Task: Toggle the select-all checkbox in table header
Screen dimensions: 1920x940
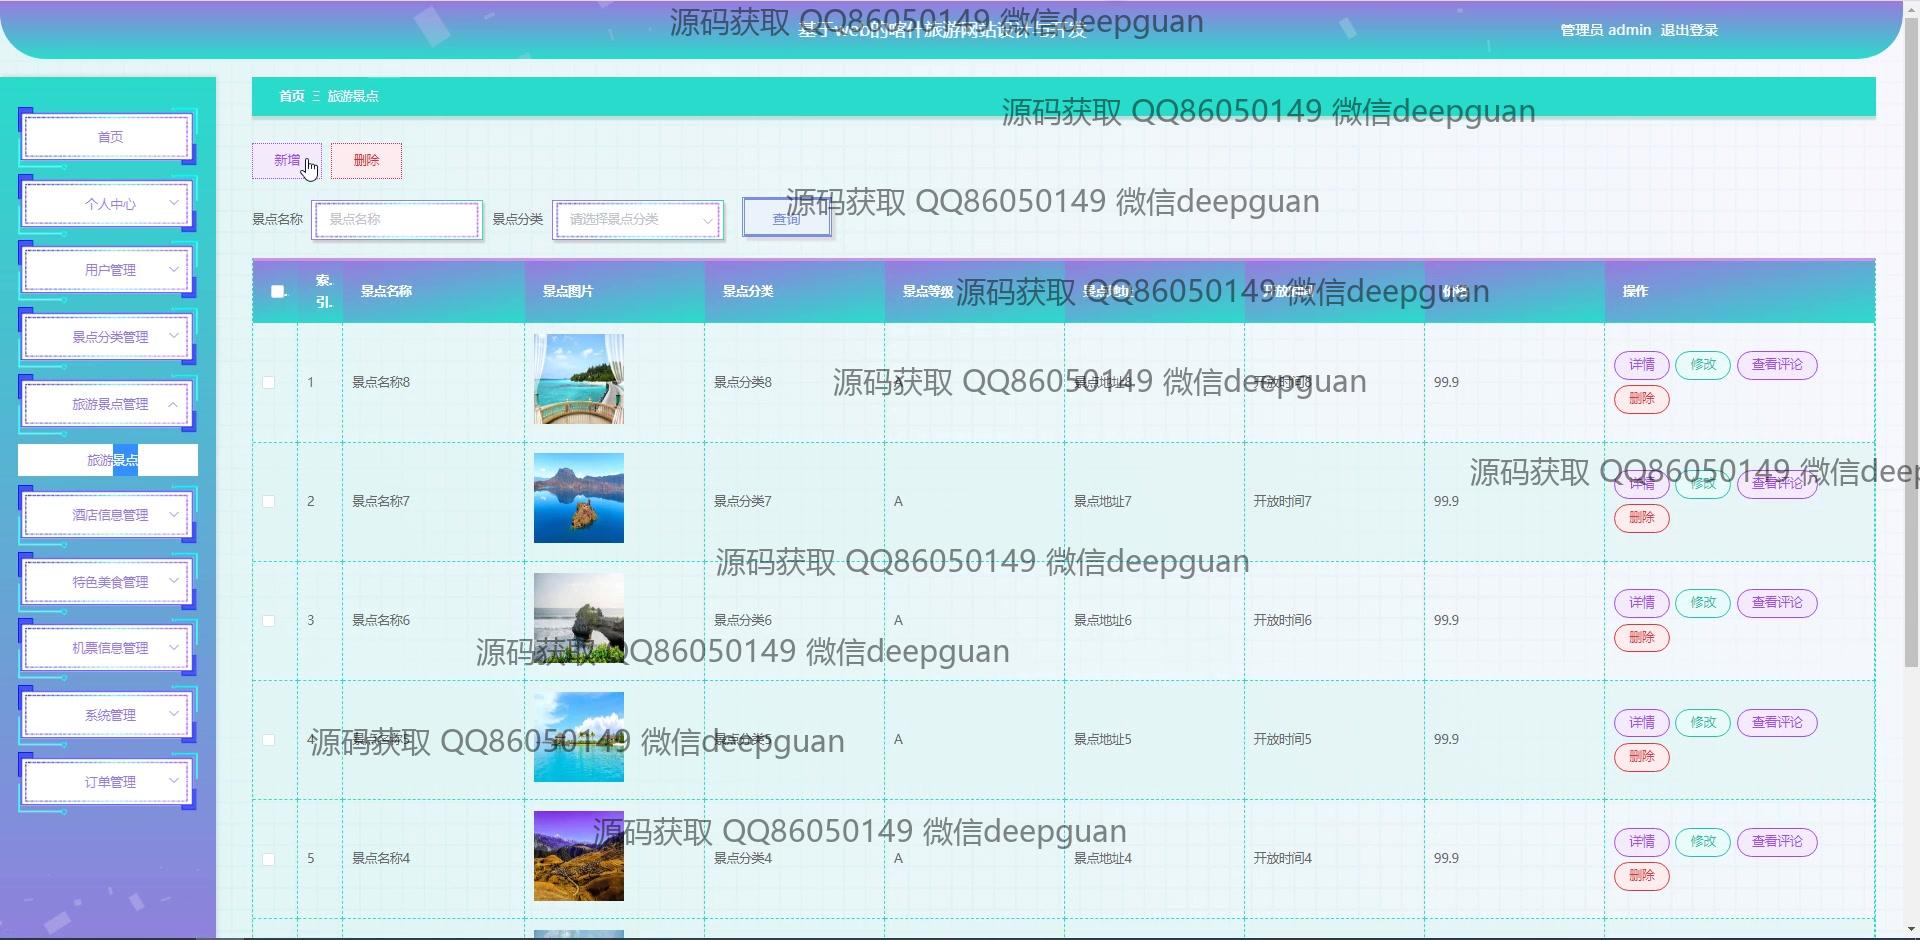Action: point(278,291)
